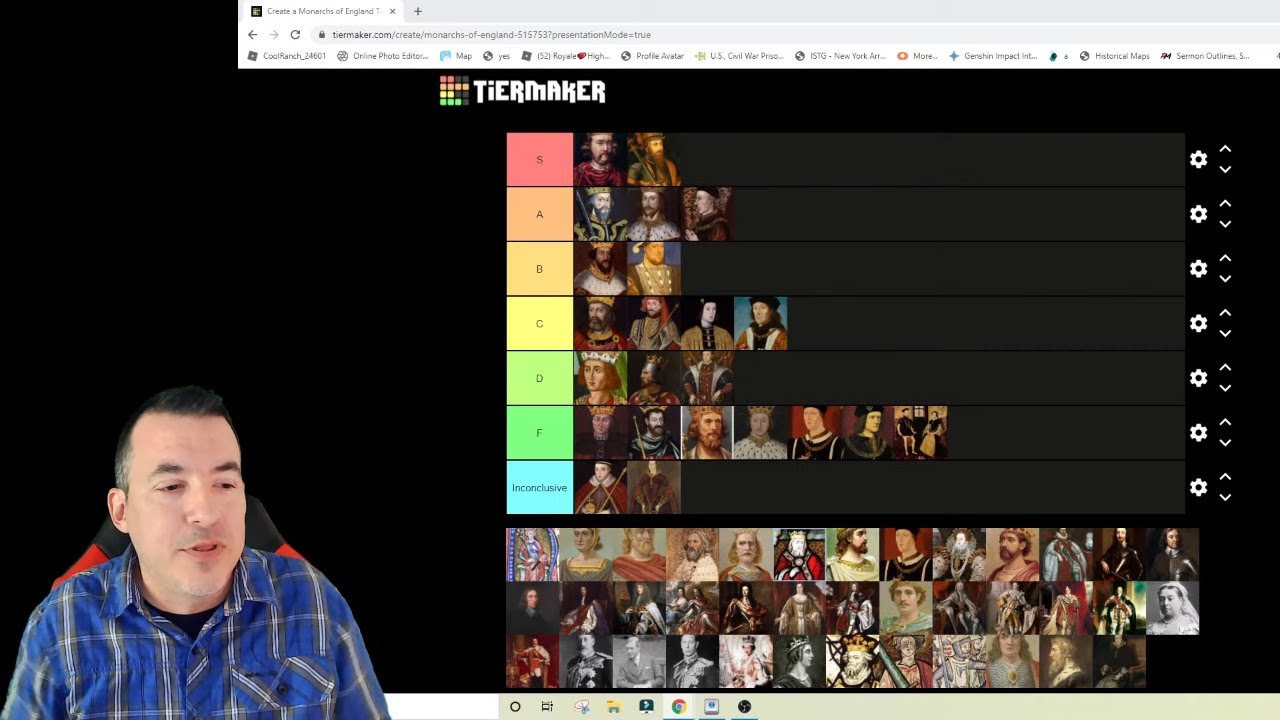Open the U.S. Civil War Prisons bookmark
Image resolution: width=1280 pixels, height=720 pixels.
[x=739, y=56]
